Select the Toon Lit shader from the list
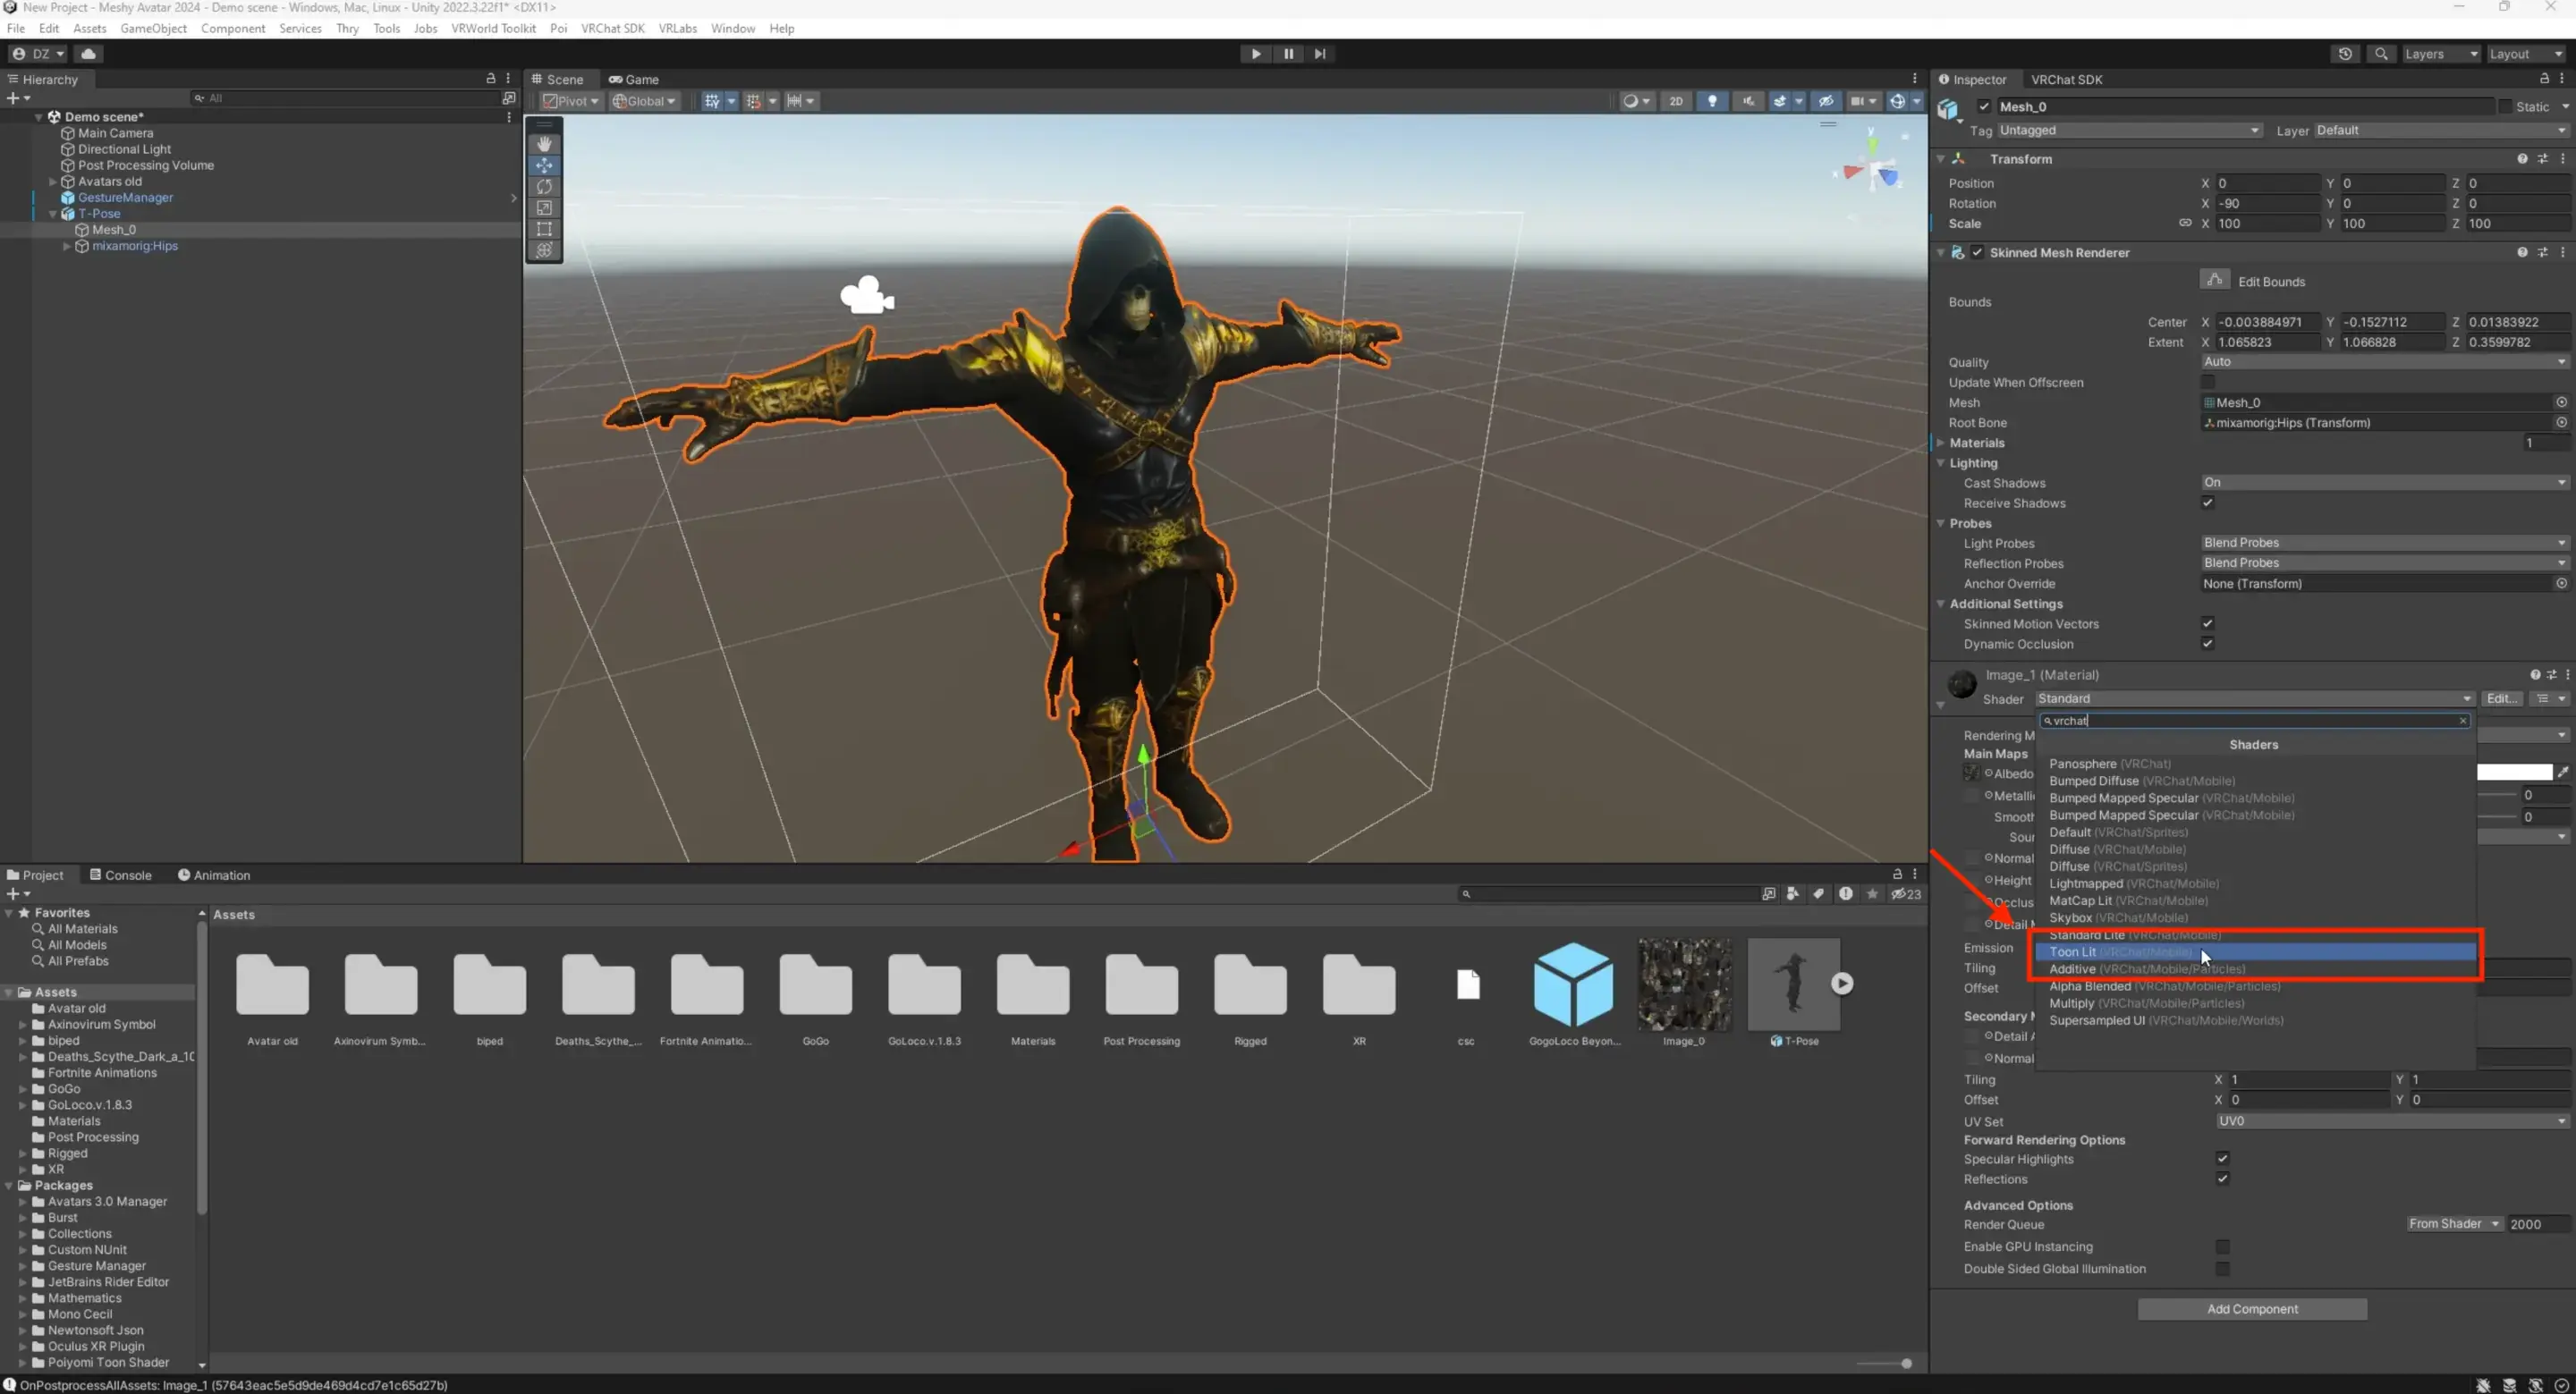This screenshot has height=1394, width=2576. [2150, 952]
